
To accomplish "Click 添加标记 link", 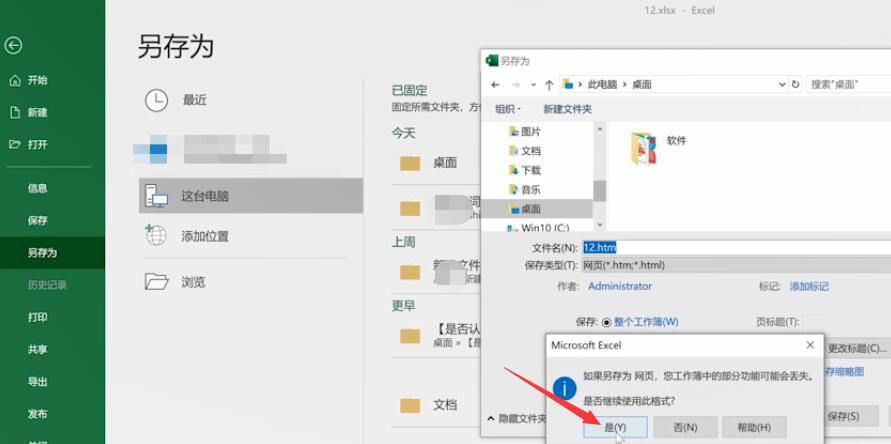I will click(x=809, y=287).
